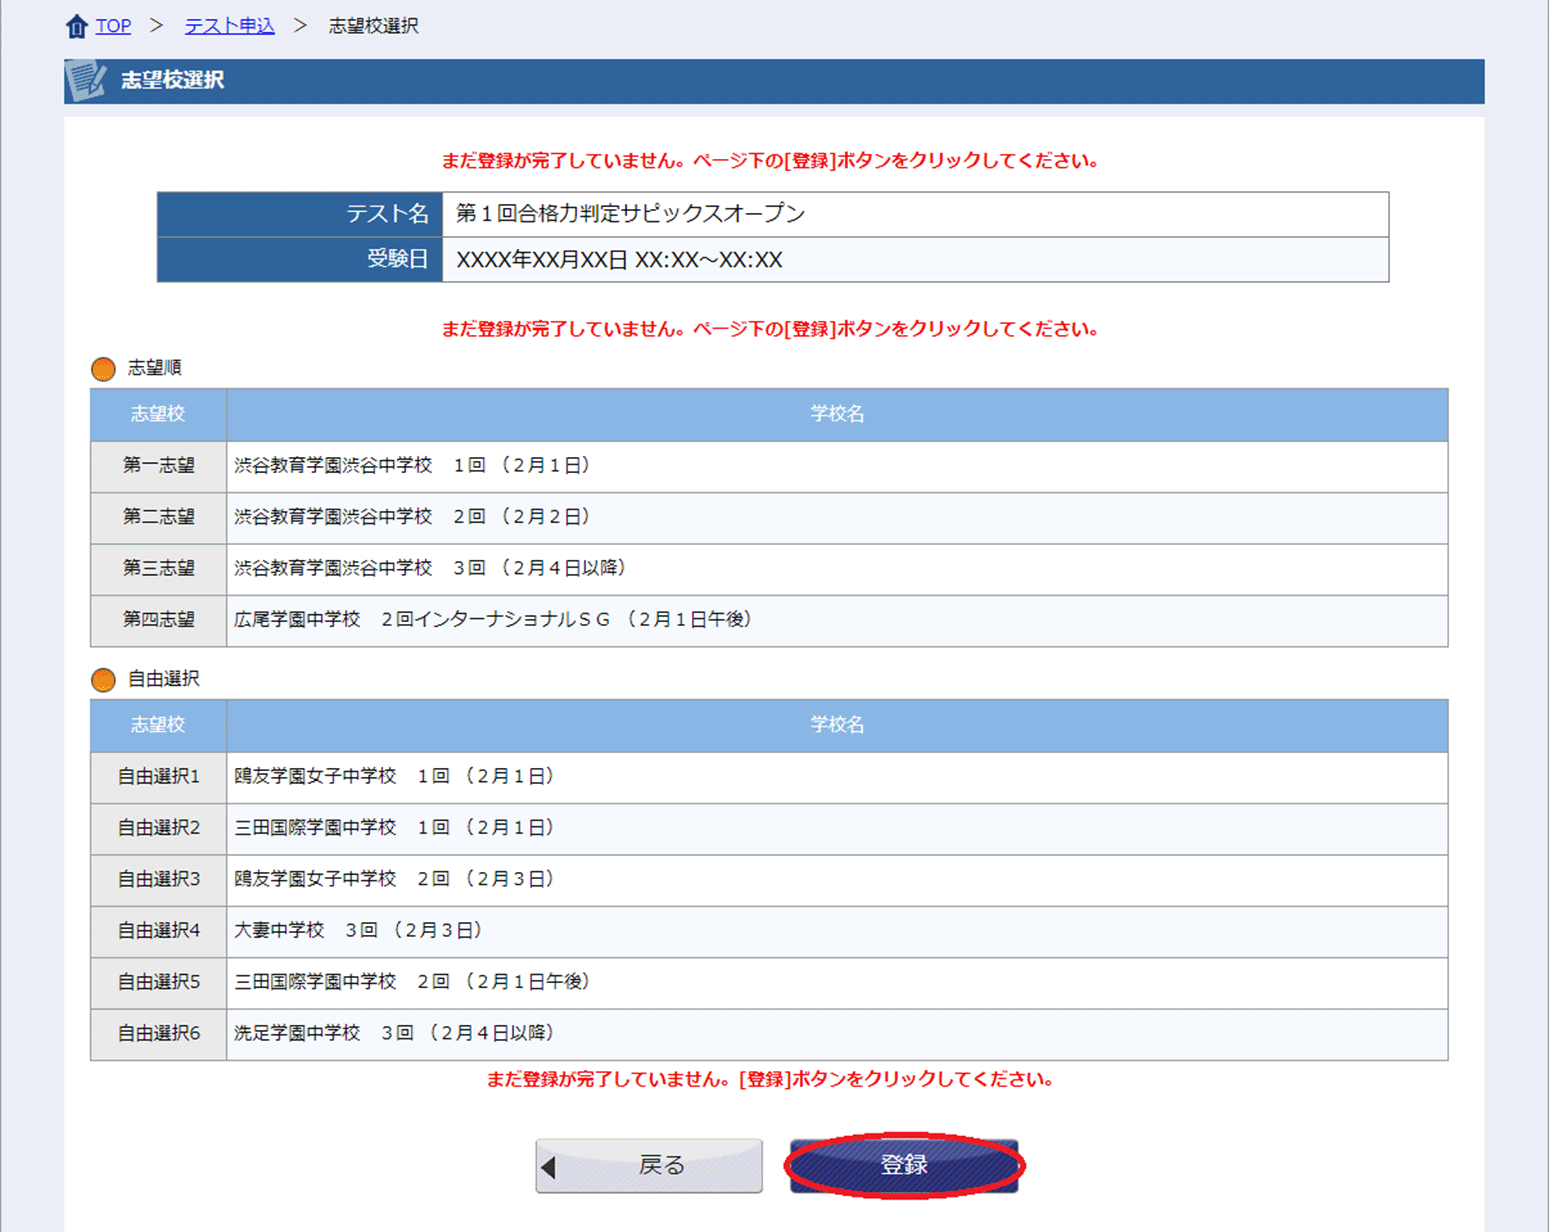
Task: Go to テスト申込 breadcrumb link
Action: (229, 26)
